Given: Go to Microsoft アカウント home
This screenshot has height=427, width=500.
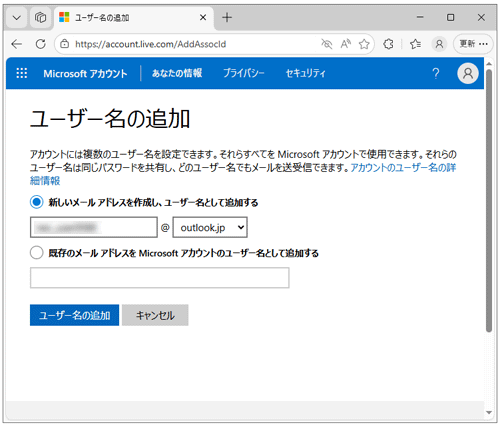Looking at the screenshot, I should [85, 73].
